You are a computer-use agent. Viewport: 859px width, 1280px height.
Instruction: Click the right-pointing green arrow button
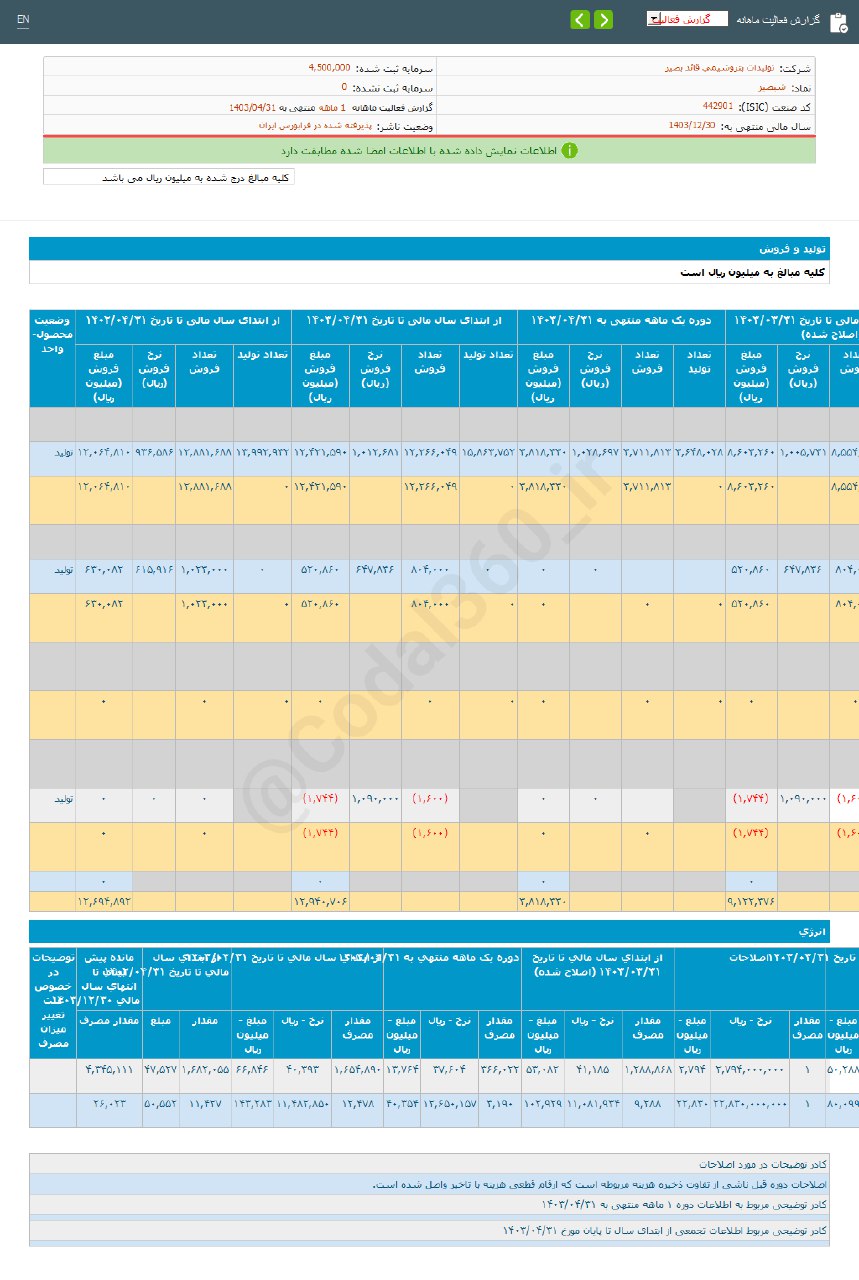pos(603,20)
